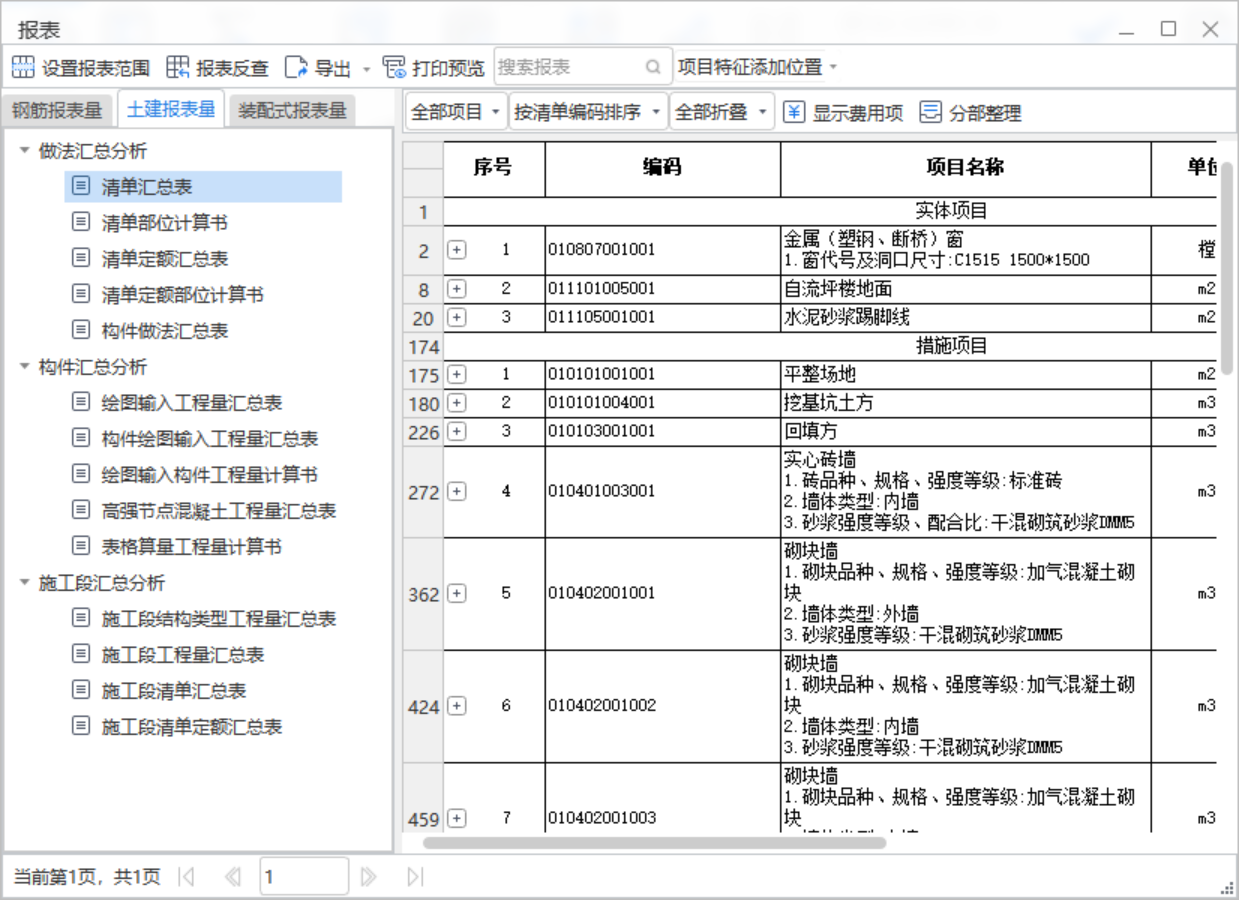Click the page number input box
The width and height of the screenshot is (1239, 900).
click(304, 877)
